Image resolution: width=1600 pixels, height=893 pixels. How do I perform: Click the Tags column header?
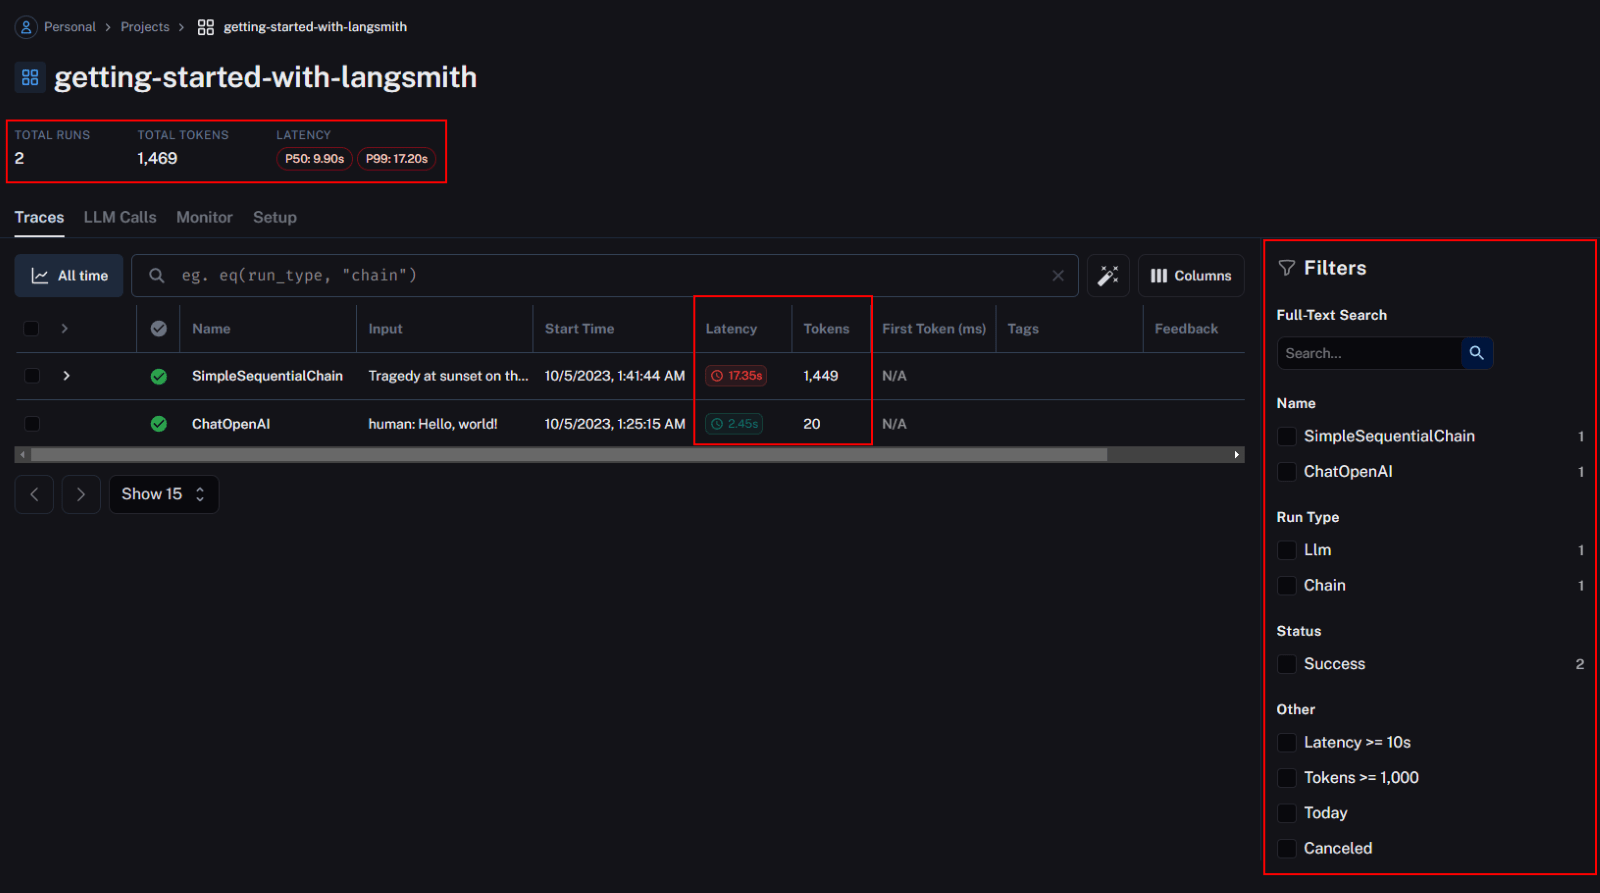(x=1023, y=328)
